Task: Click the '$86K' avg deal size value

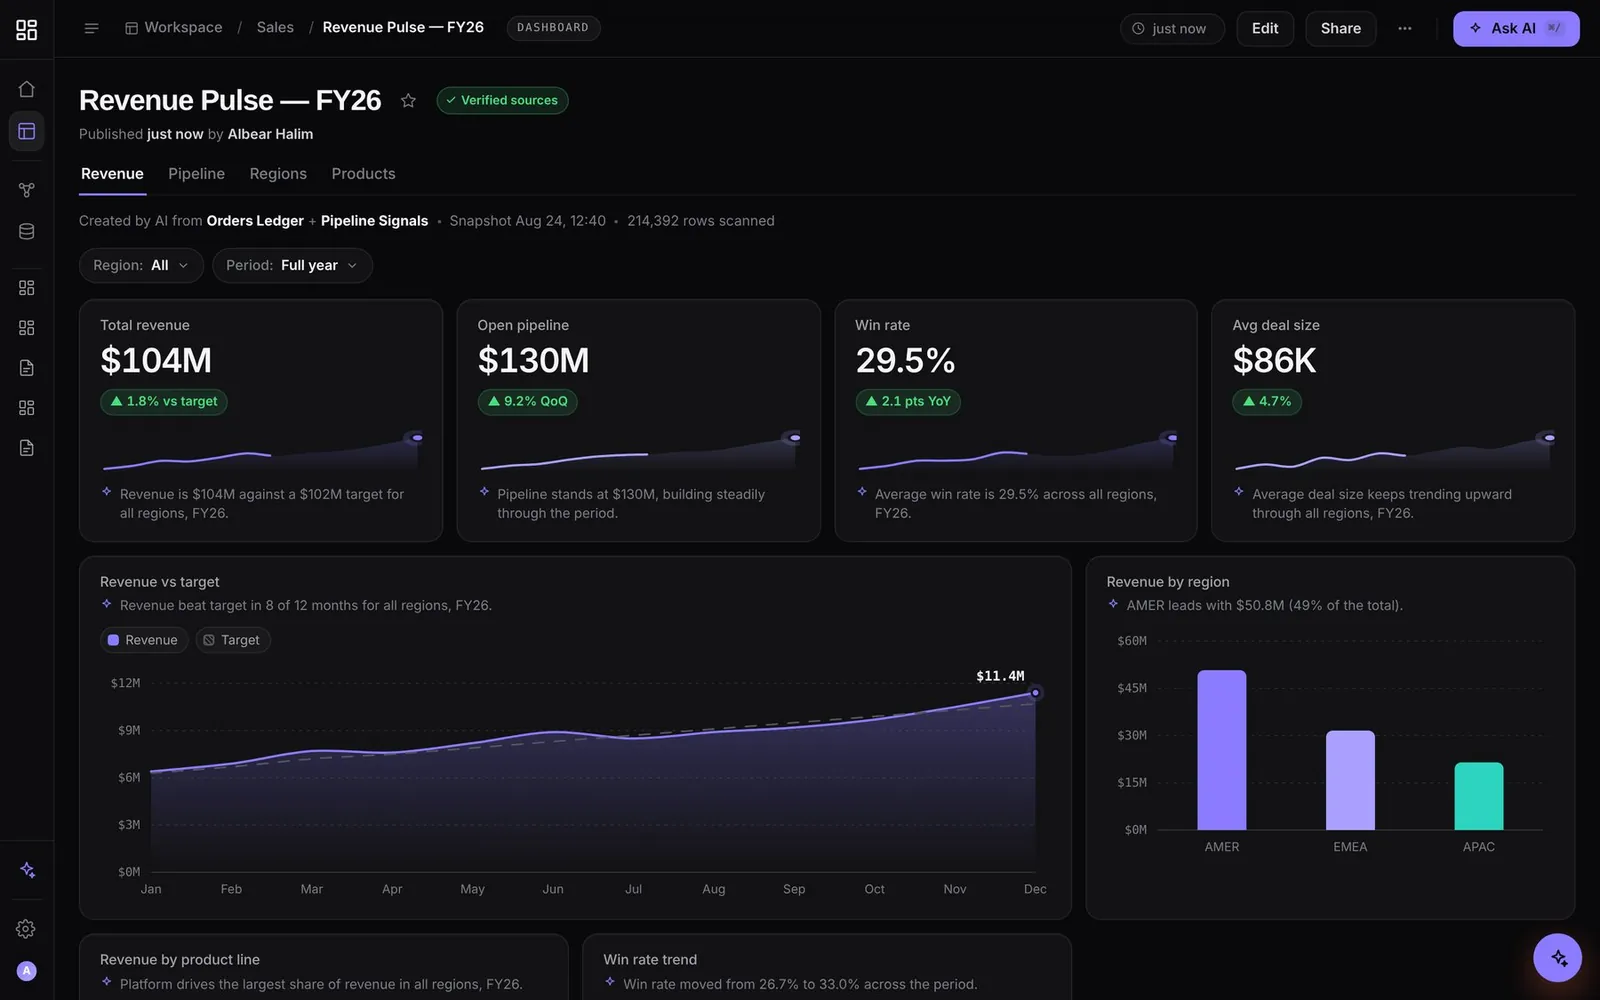Action: click(x=1275, y=360)
